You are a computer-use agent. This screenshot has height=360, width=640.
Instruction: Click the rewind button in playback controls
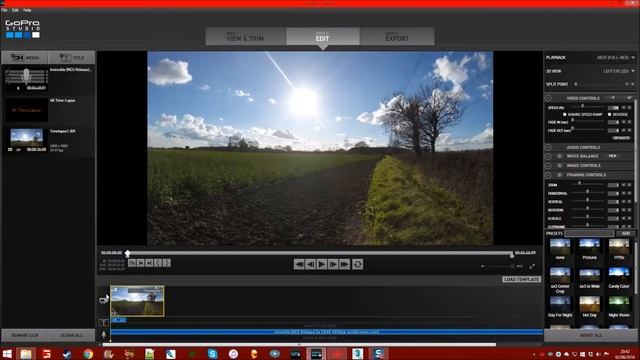[299, 264]
